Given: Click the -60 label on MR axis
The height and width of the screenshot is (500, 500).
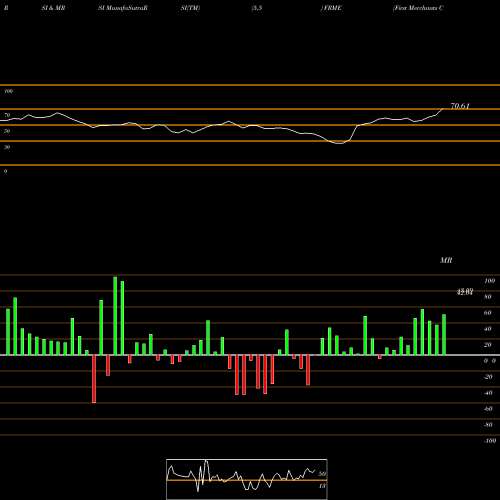Looking at the screenshot, I should point(488,409).
